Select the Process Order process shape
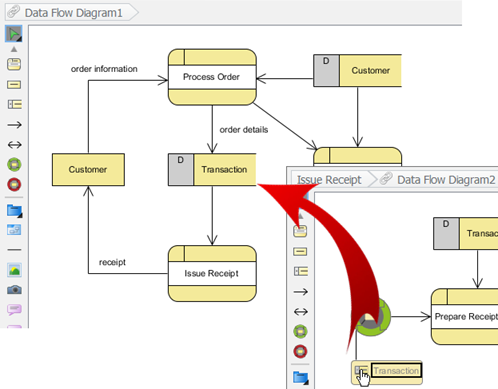 pos(212,77)
